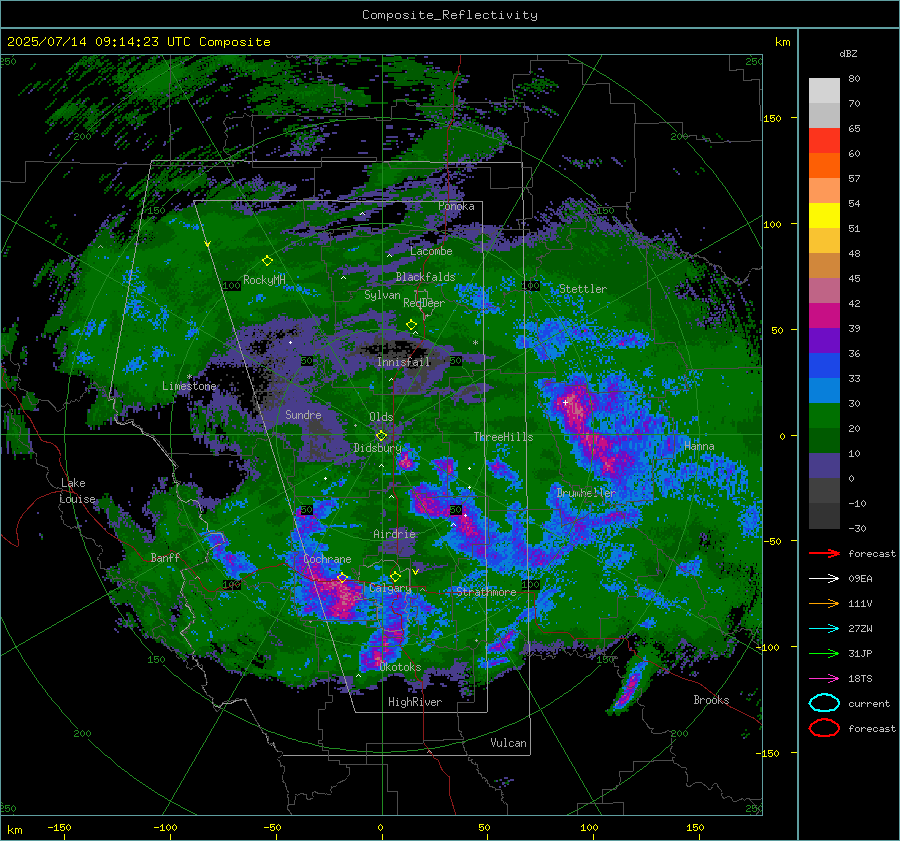This screenshot has width=900, height=841.
Task: Click the Calgary city label
Action: pos(390,588)
